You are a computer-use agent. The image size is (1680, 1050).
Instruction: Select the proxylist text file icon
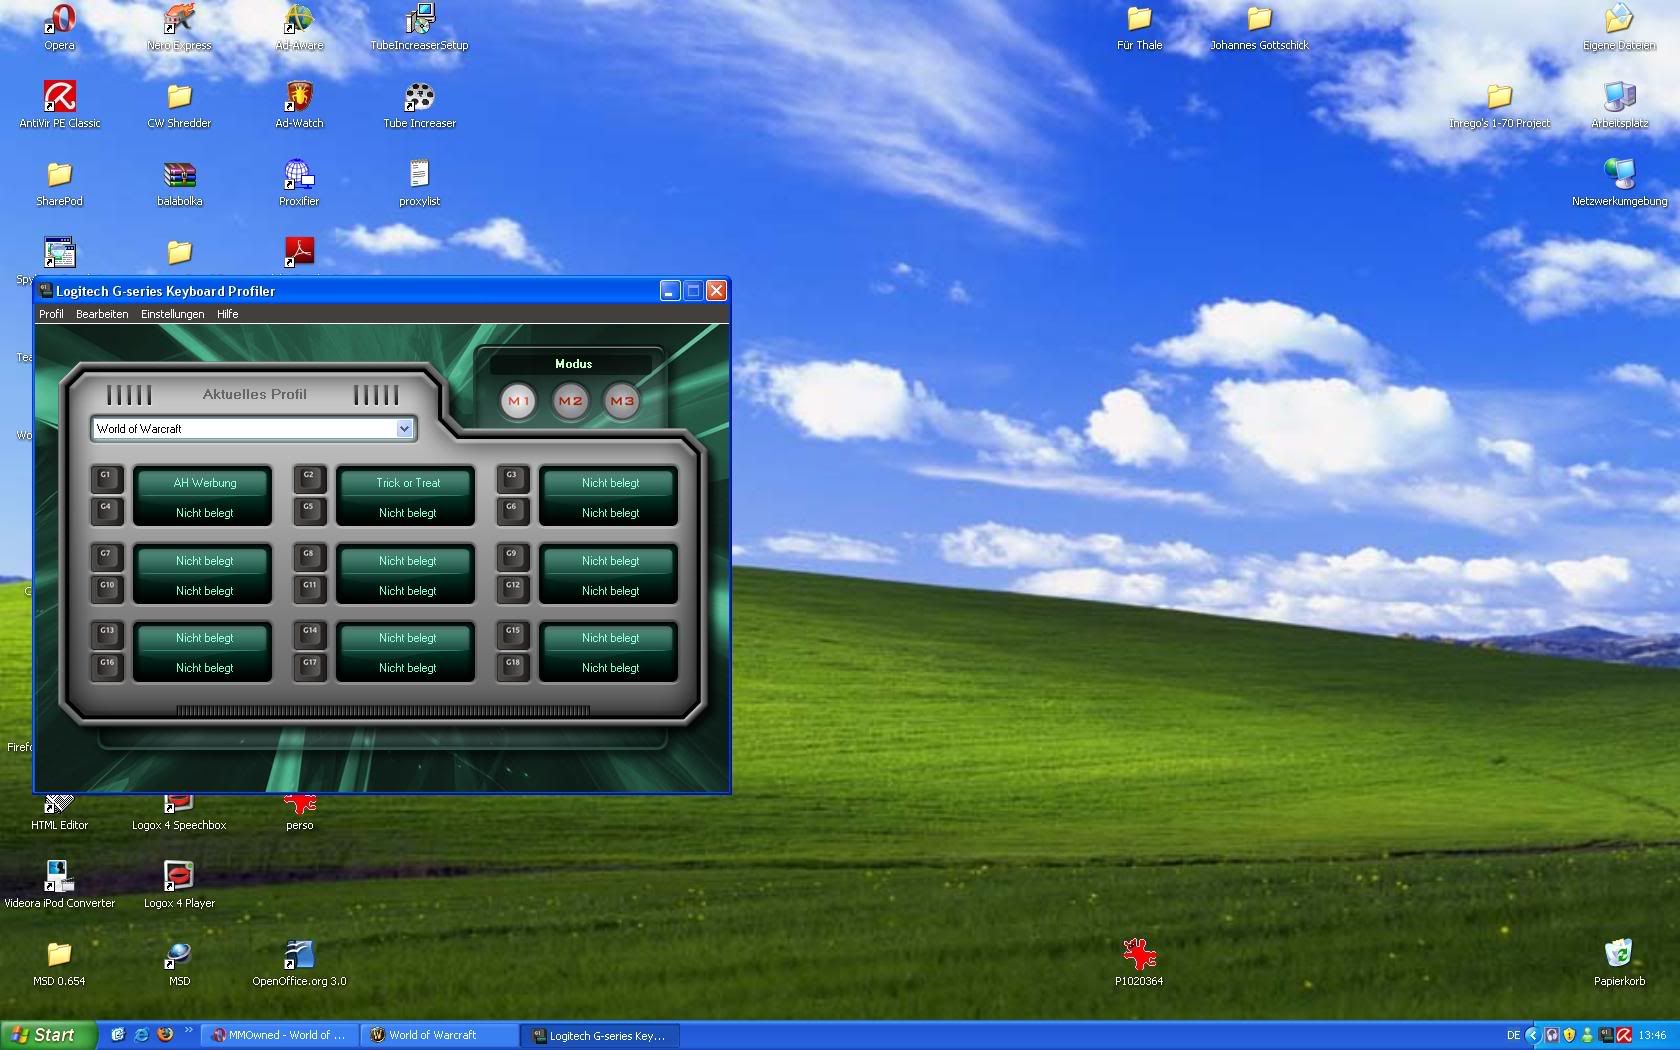point(419,183)
